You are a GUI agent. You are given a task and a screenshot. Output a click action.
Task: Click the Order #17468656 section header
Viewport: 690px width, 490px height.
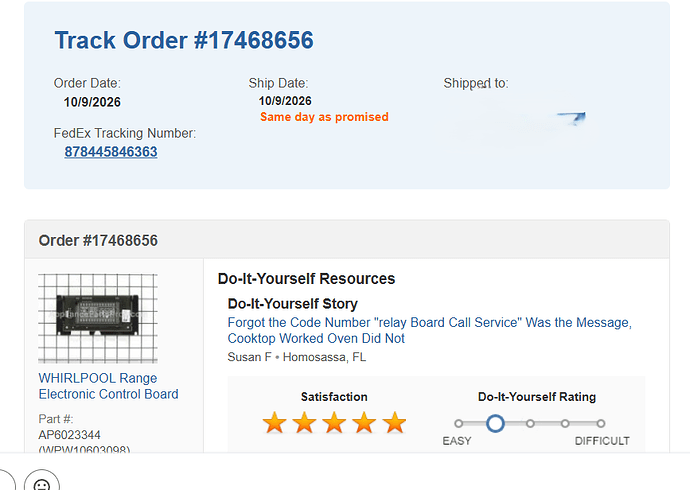[x=98, y=241]
